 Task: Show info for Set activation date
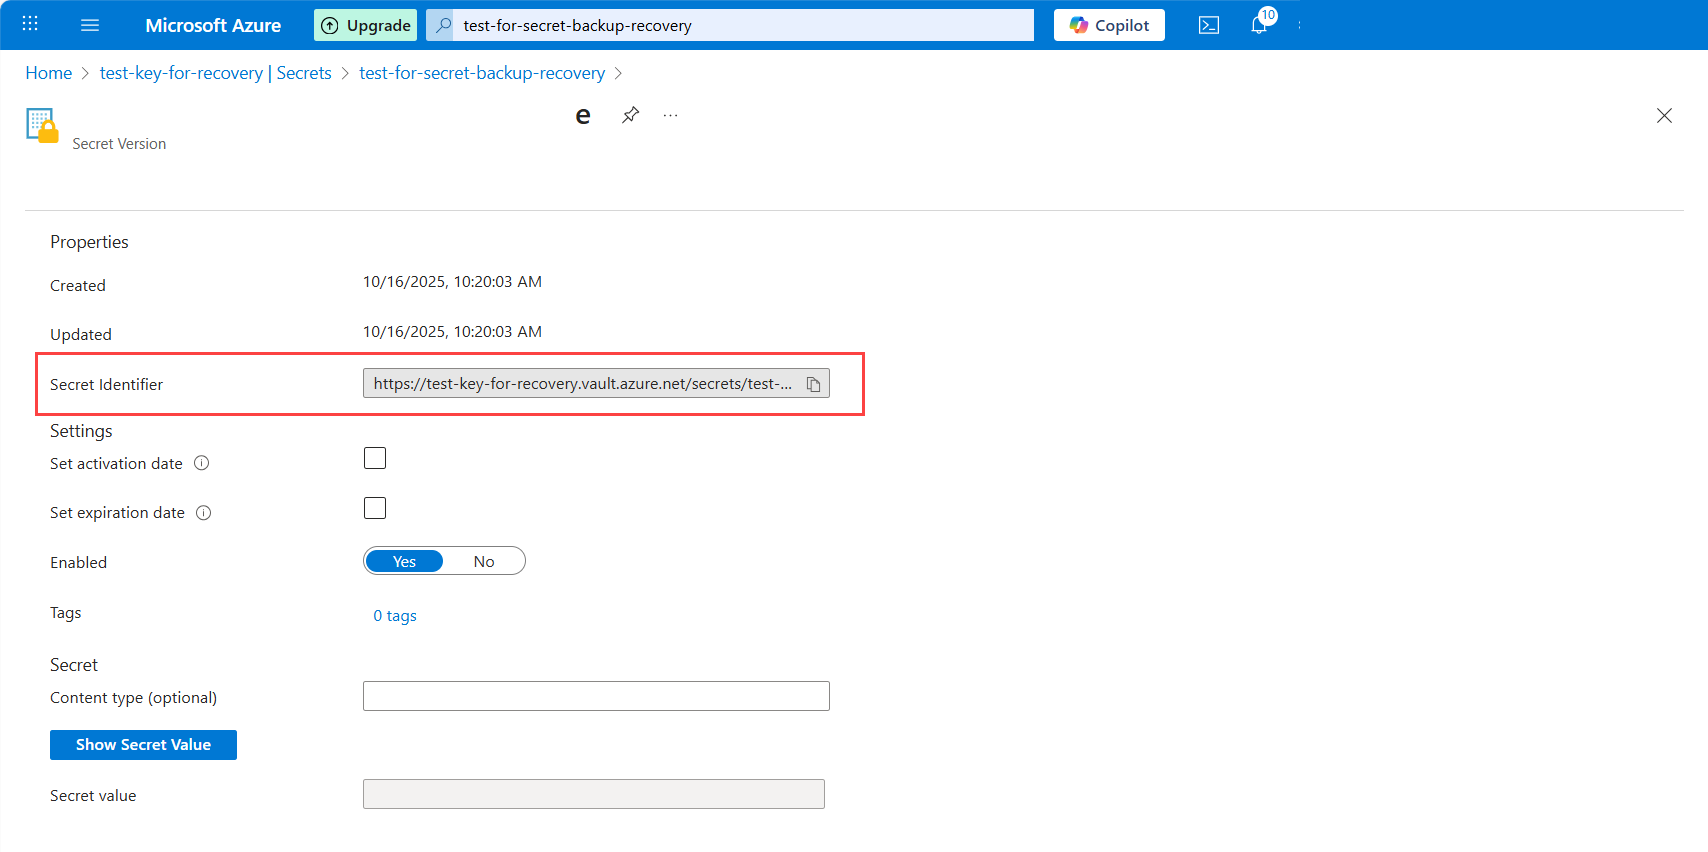click(x=201, y=463)
